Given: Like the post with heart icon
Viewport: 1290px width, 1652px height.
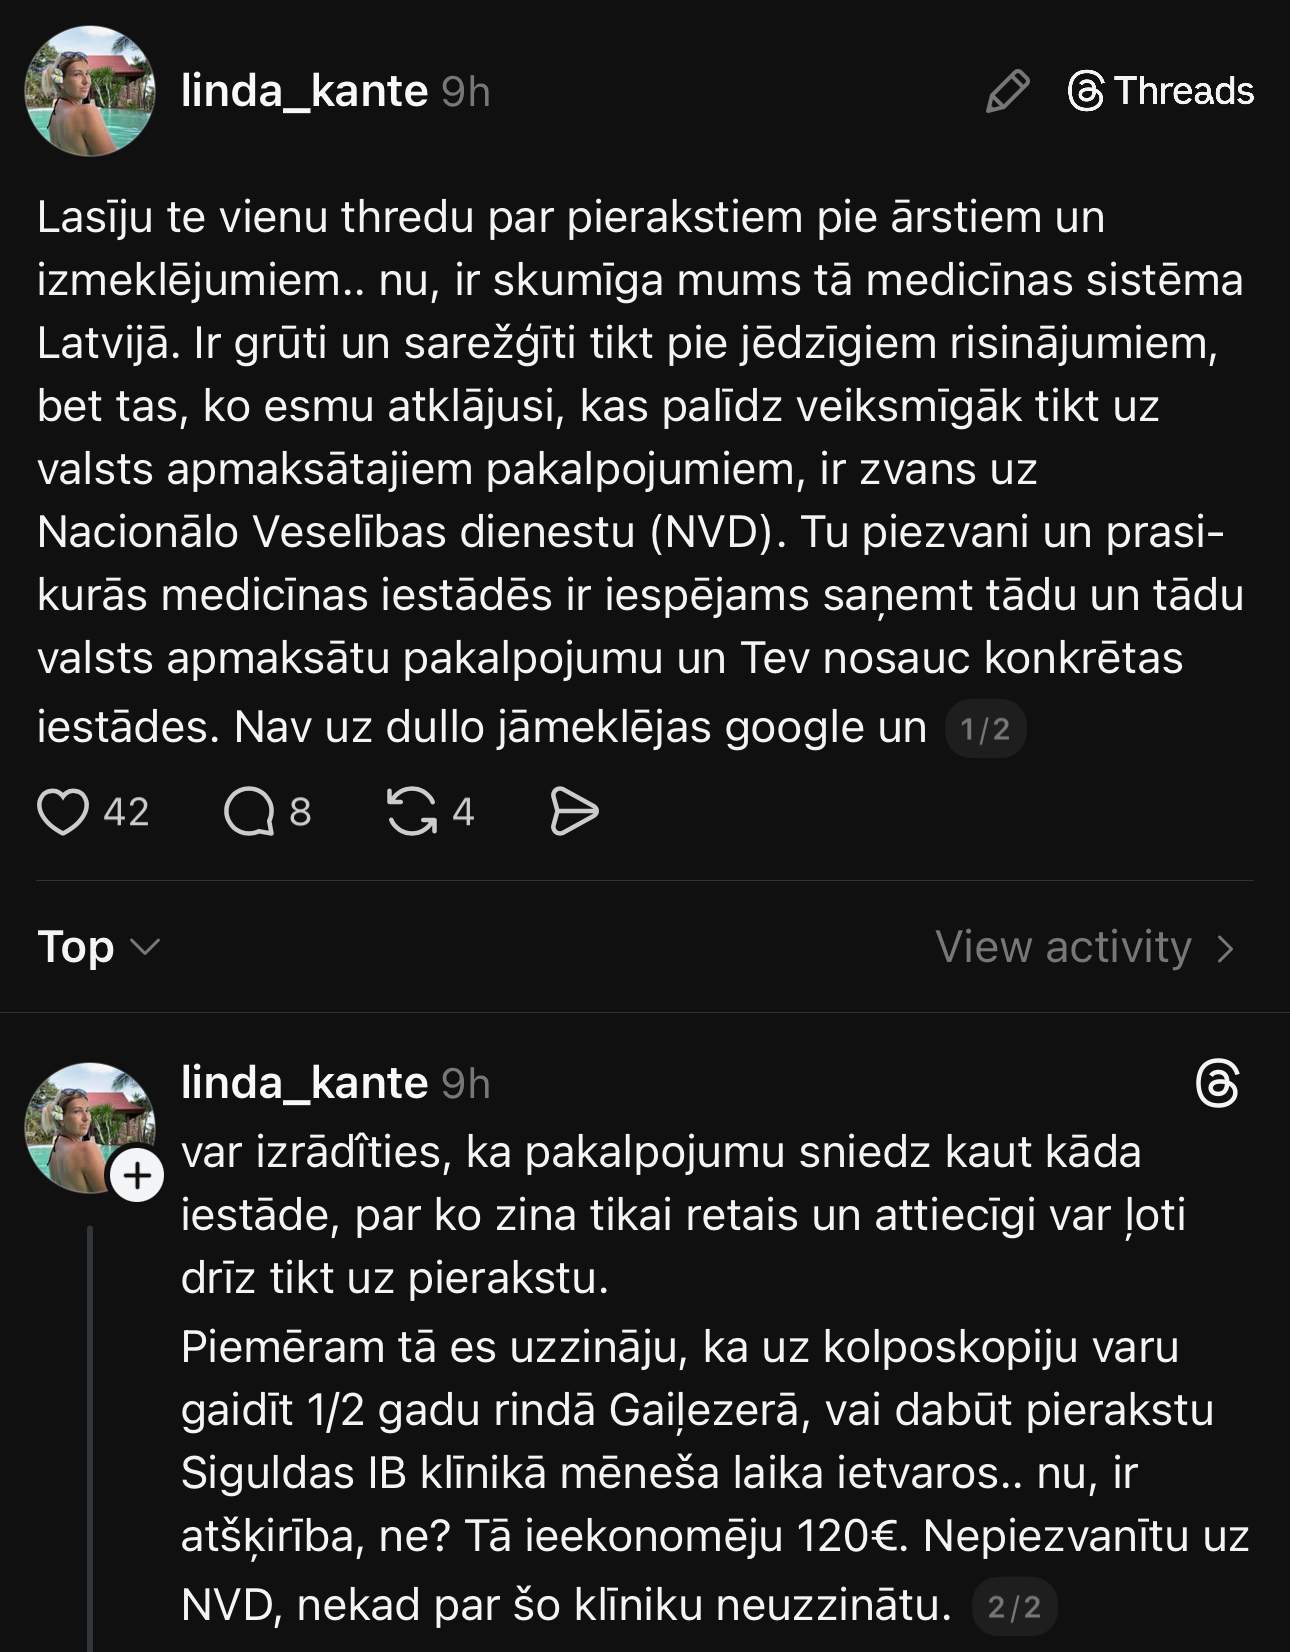Looking at the screenshot, I should tap(62, 811).
